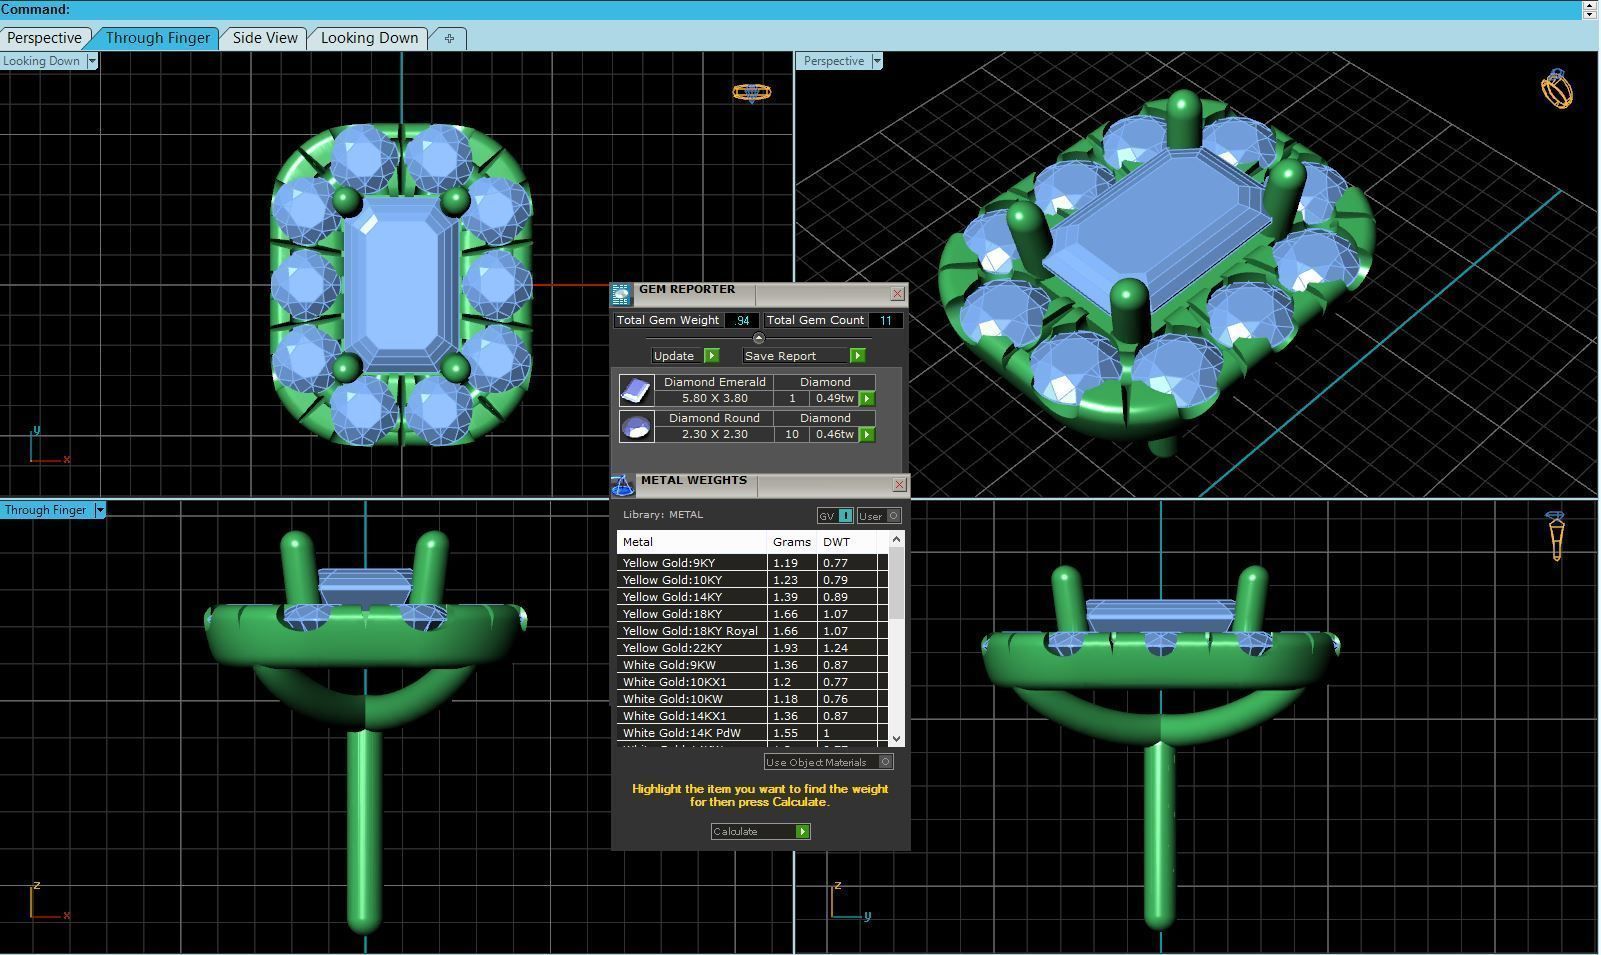Select the White Gold:10KW row
This screenshot has height=955, width=1601.
752,699
